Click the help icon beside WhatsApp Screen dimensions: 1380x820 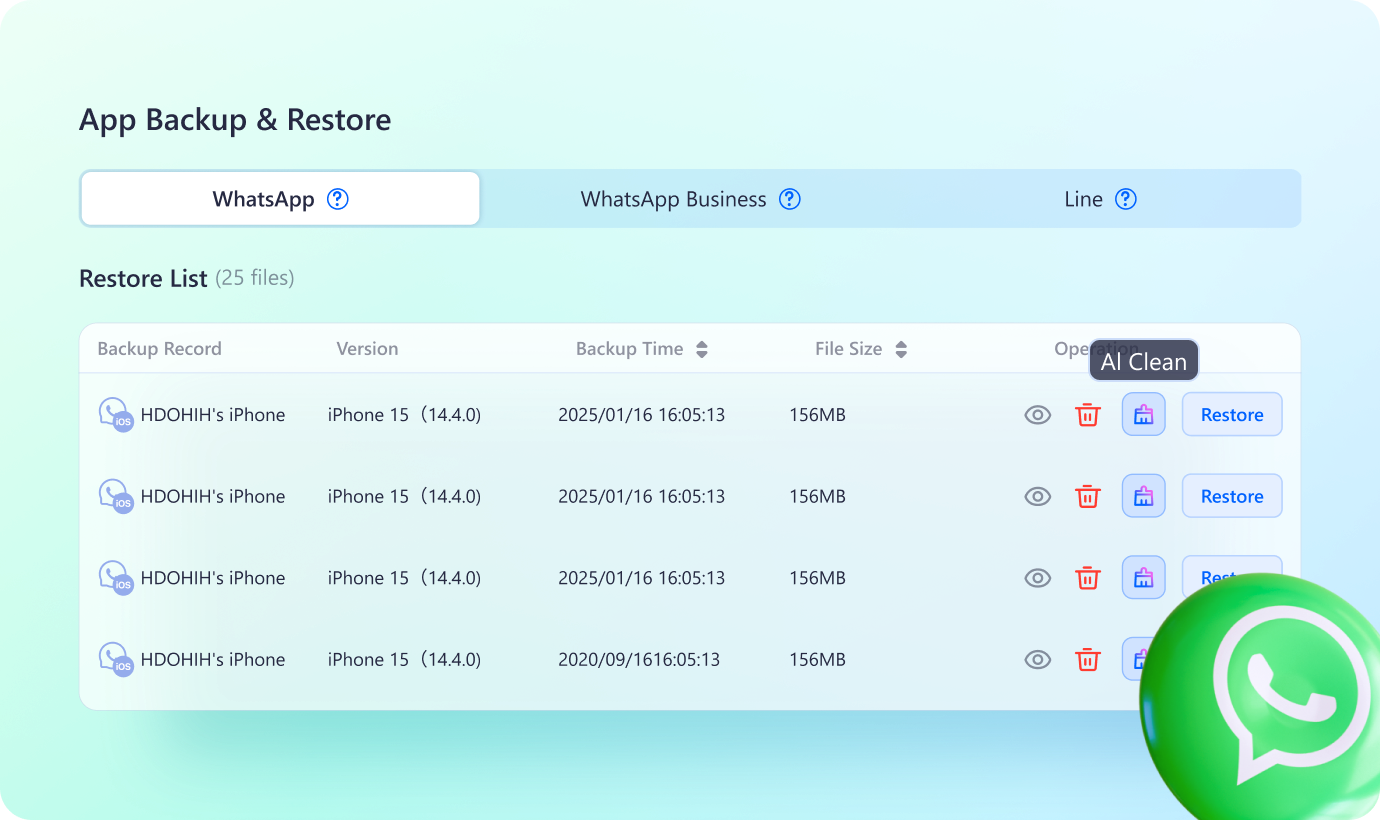(338, 199)
